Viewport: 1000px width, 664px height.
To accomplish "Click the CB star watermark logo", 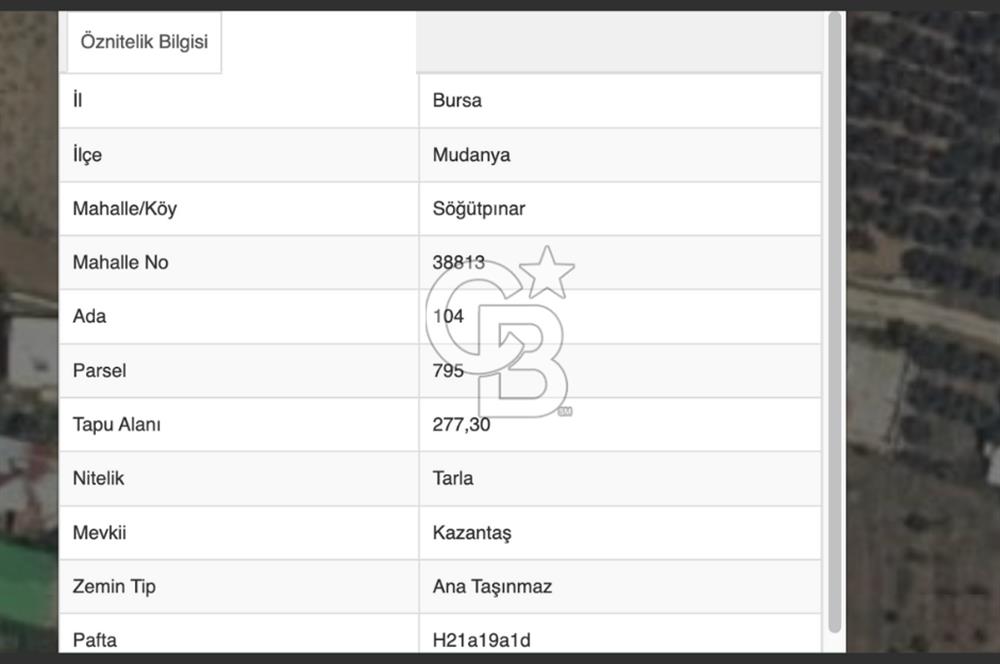I will 500,332.
